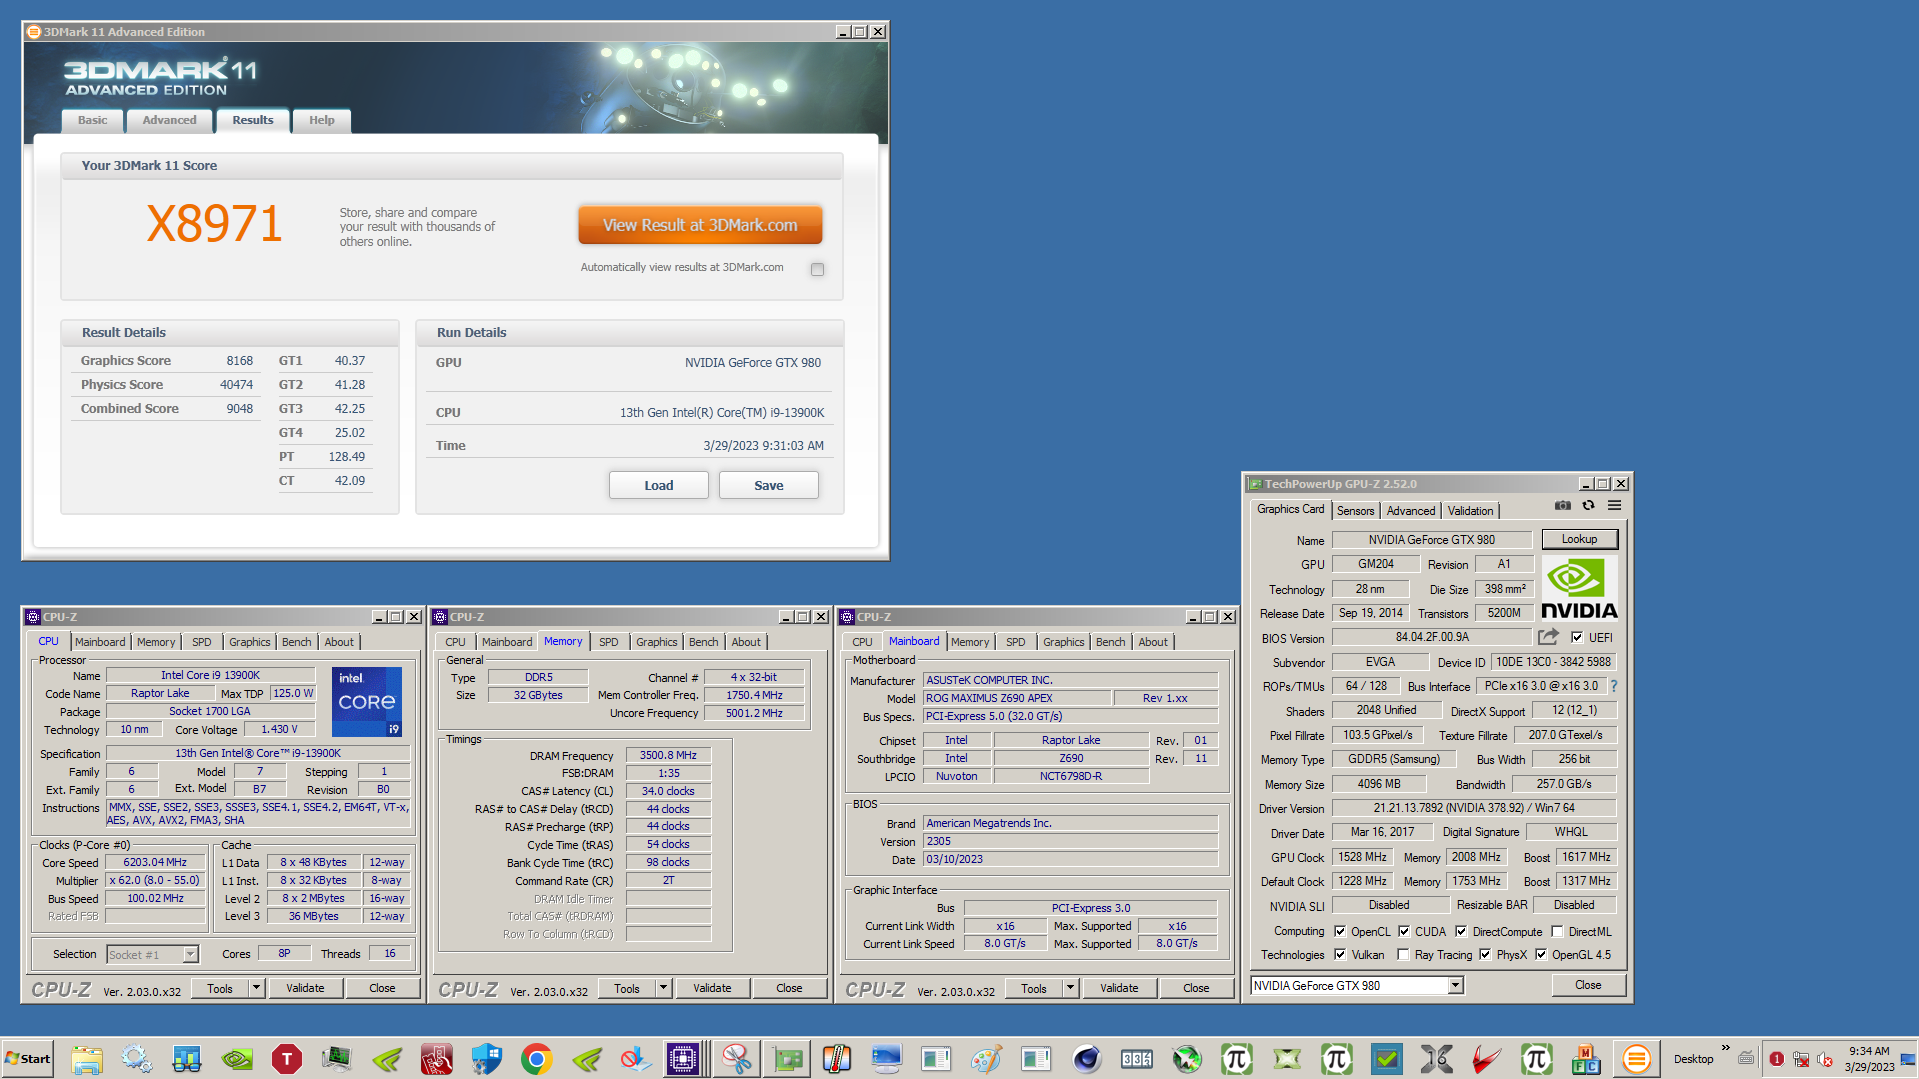
Task: Expand the taskbar Desktop toolbar chevron
Action: [x=1725, y=1048]
